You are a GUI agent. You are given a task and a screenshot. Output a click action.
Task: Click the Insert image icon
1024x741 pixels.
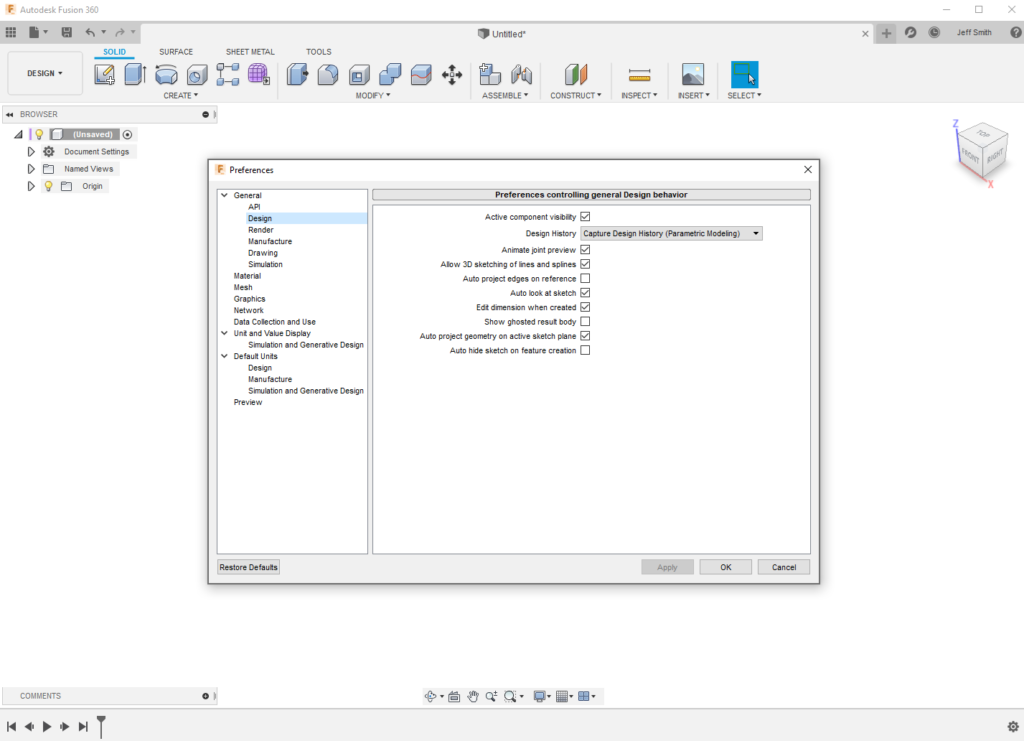pyautogui.click(x=692, y=74)
